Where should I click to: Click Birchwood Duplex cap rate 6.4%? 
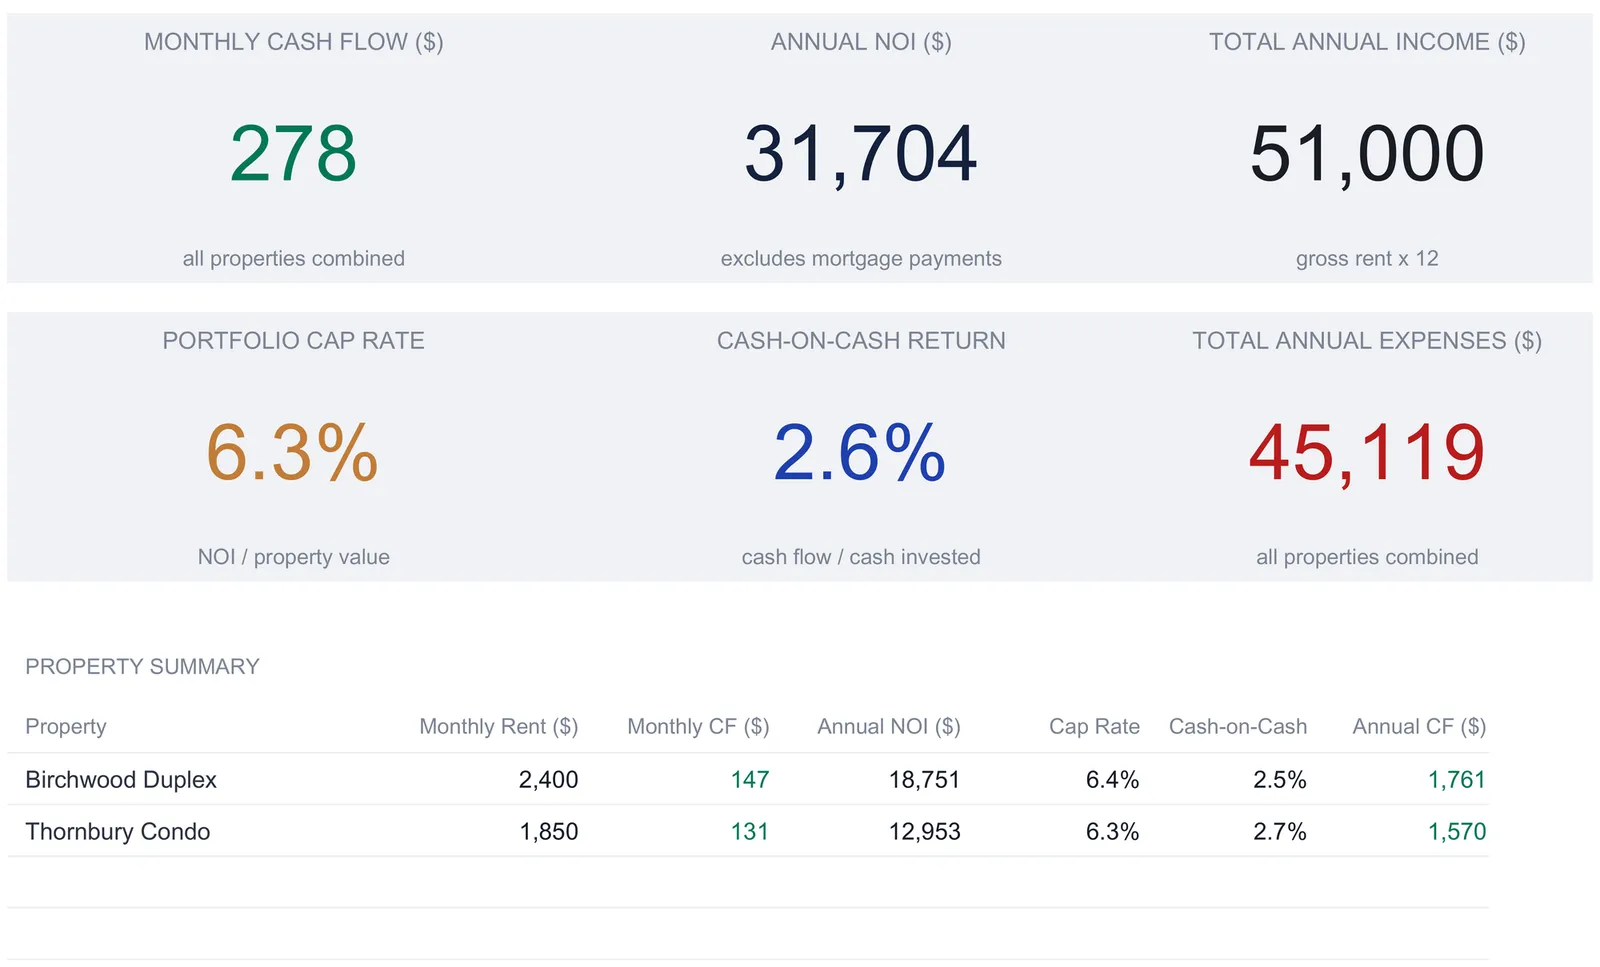point(1113,780)
